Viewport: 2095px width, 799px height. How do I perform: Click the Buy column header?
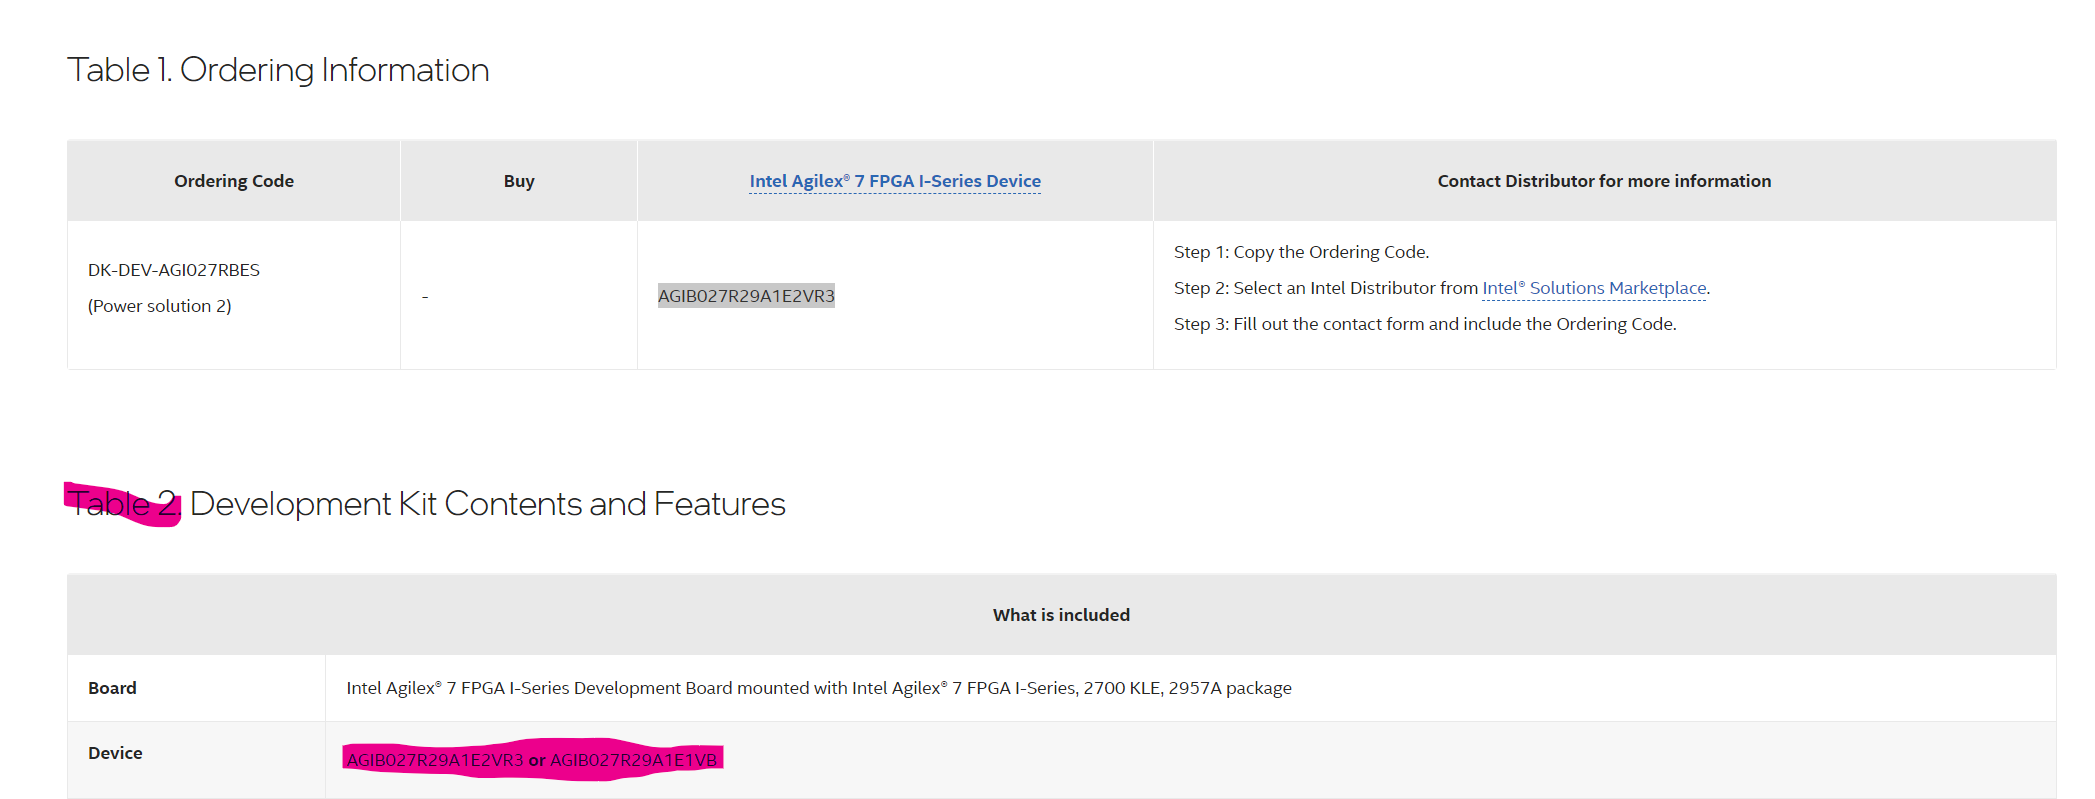pos(519,181)
